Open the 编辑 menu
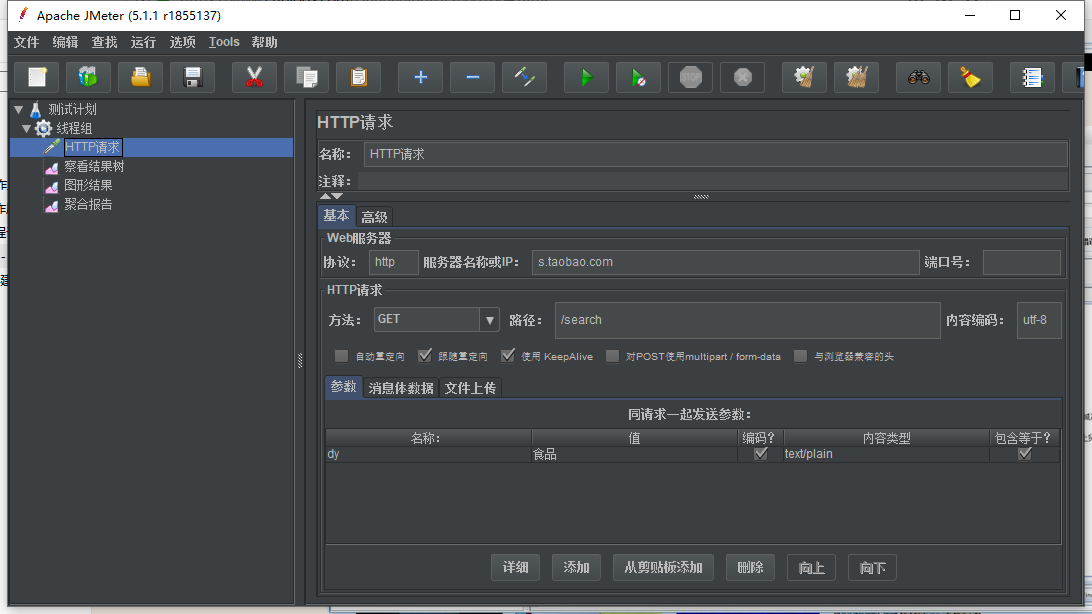This screenshot has height=614, width=1092. (65, 42)
